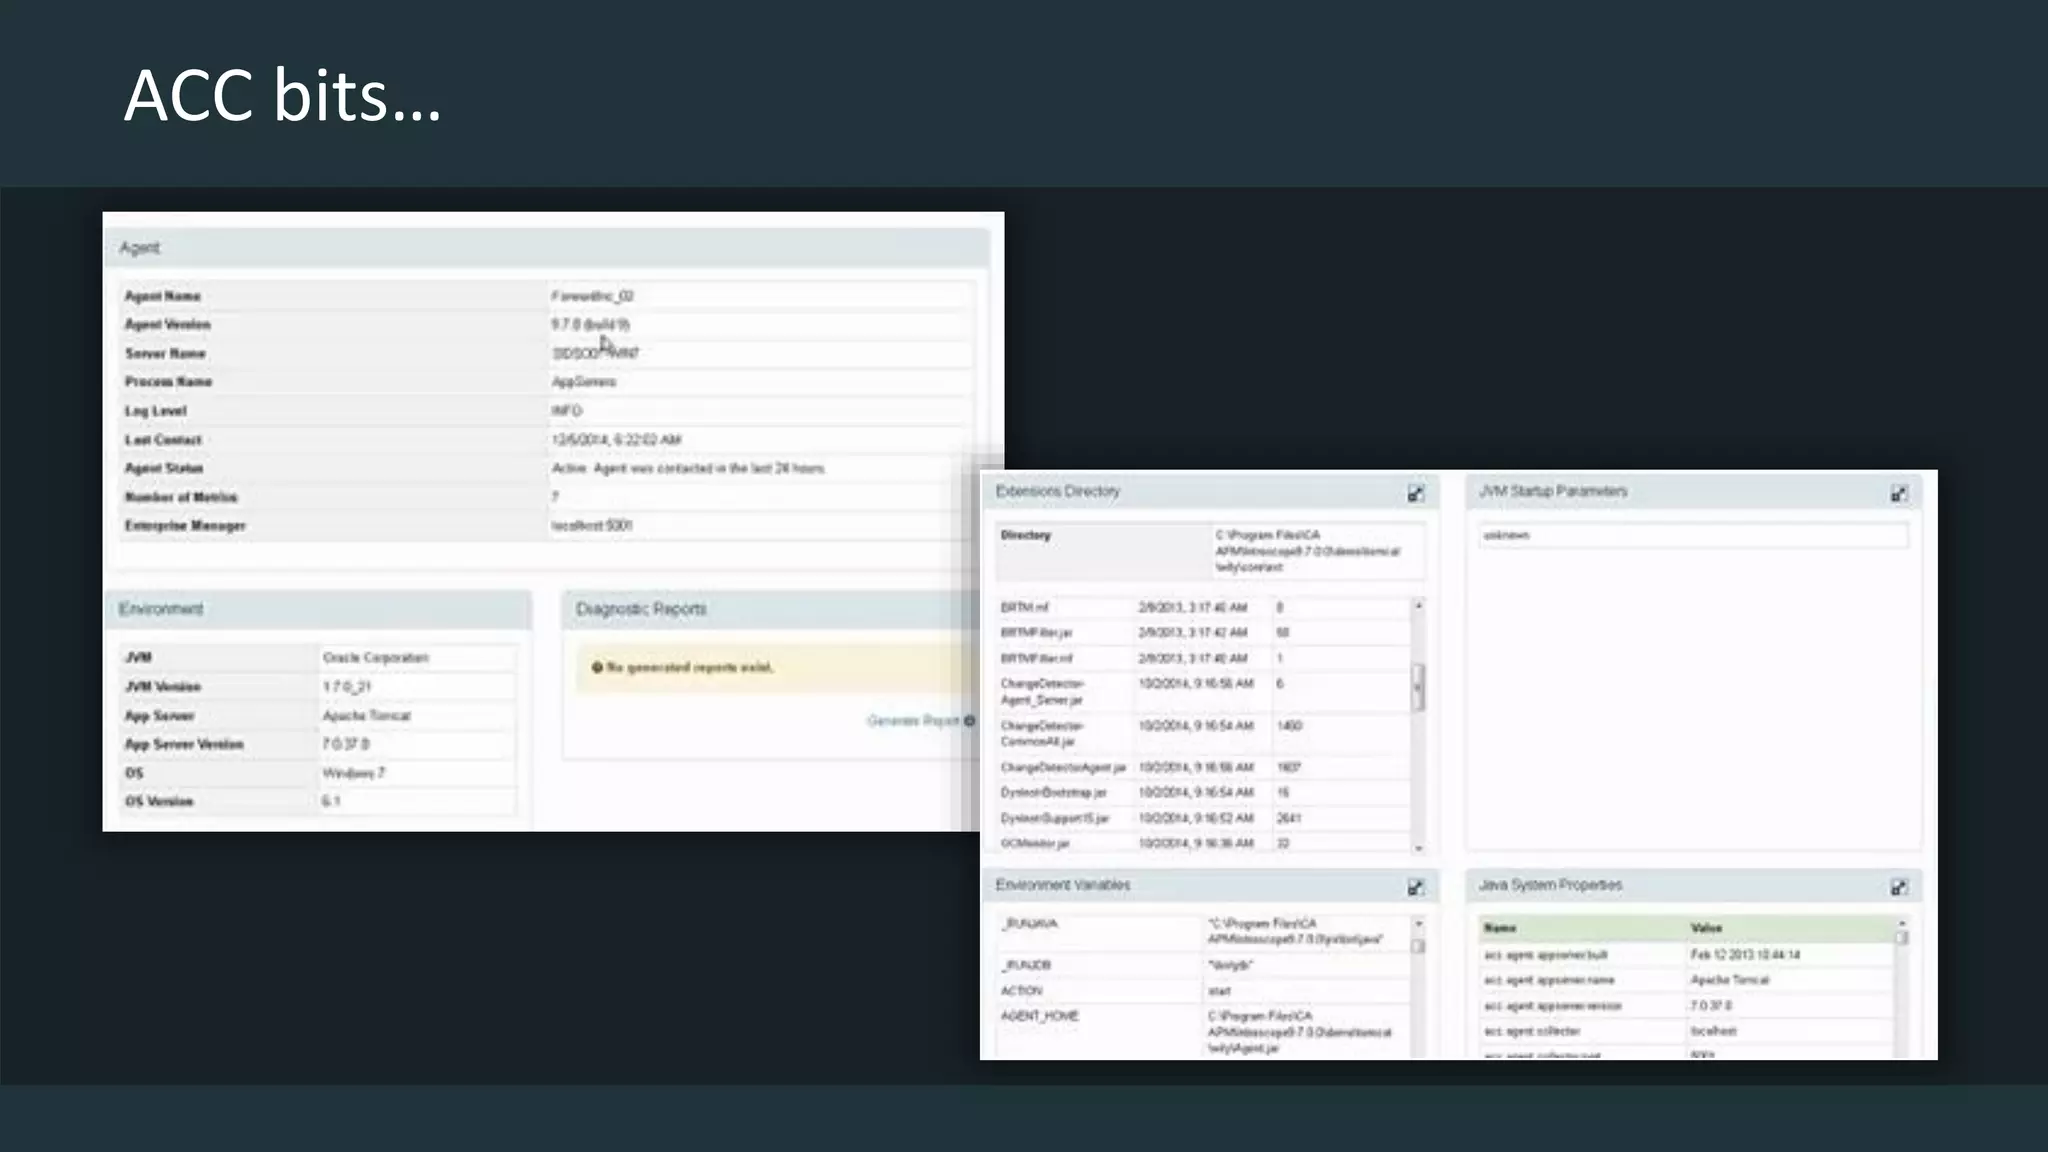Click the info icon in reports notice
Image resolution: width=2048 pixels, height=1152 pixels.
click(x=597, y=667)
